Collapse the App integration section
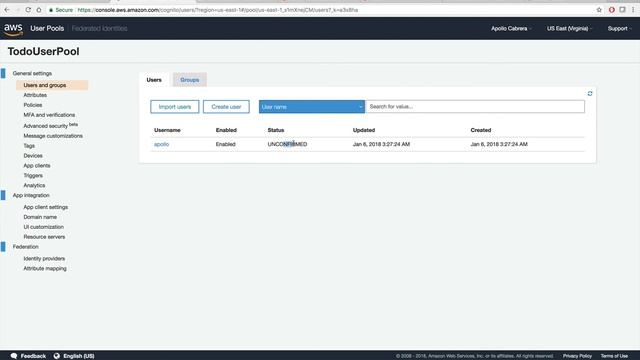 tap(31, 196)
